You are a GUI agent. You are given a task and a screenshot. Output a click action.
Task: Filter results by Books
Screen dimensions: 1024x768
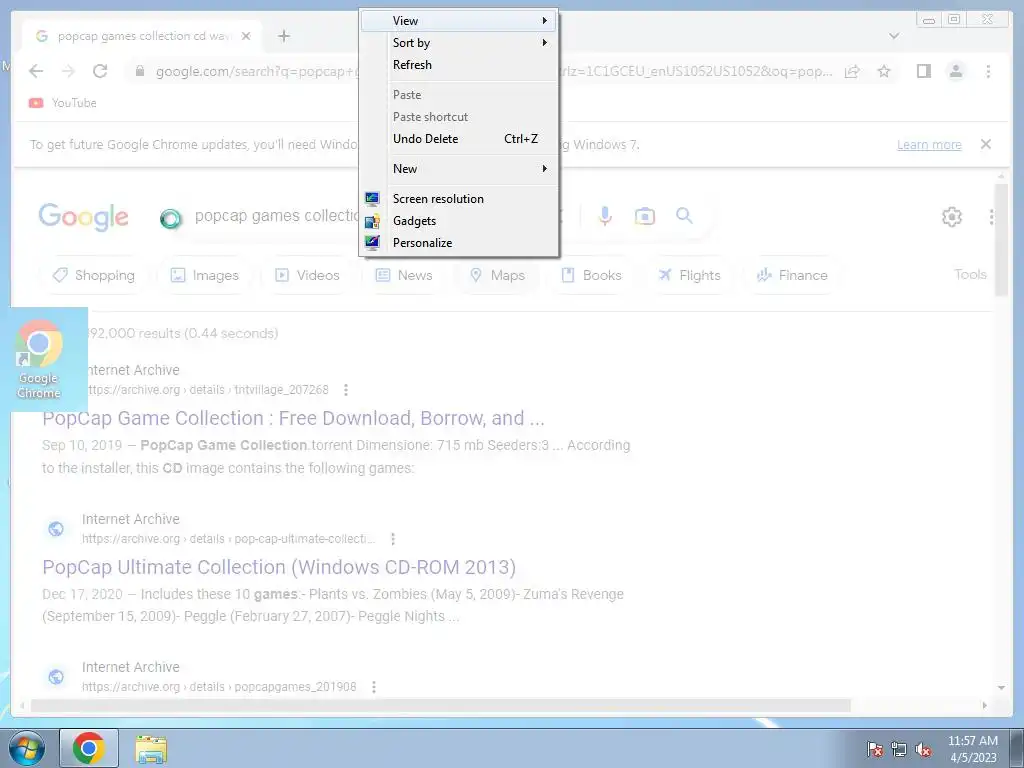click(591, 275)
